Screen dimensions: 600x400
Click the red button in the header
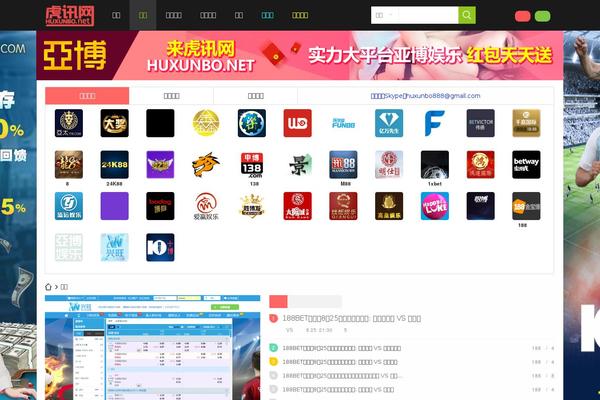(522, 16)
